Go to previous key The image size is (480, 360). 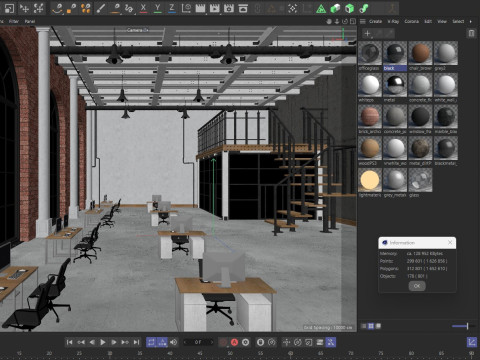tap(81, 342)
